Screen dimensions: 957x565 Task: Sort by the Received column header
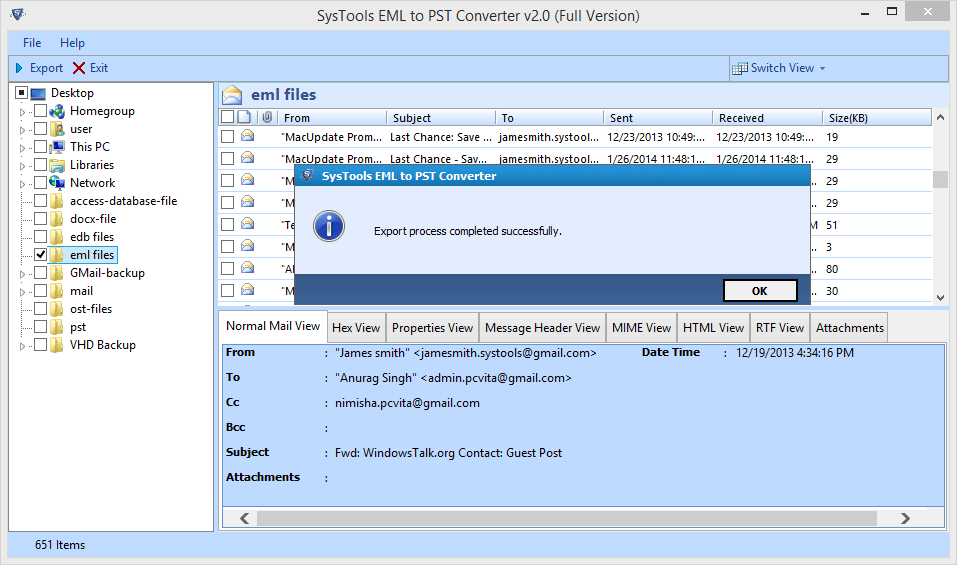point(767,118)
